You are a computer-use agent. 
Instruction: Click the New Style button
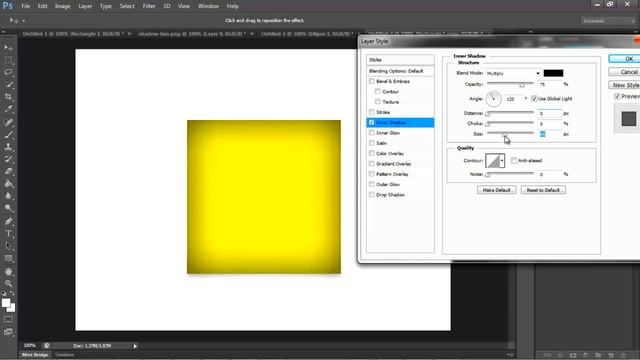pos(624,85)
